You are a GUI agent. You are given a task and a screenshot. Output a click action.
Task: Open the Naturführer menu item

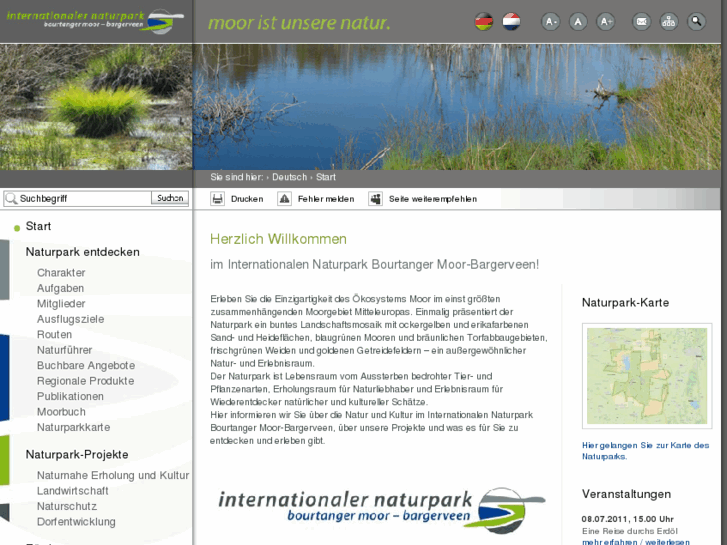pos(64,350)
